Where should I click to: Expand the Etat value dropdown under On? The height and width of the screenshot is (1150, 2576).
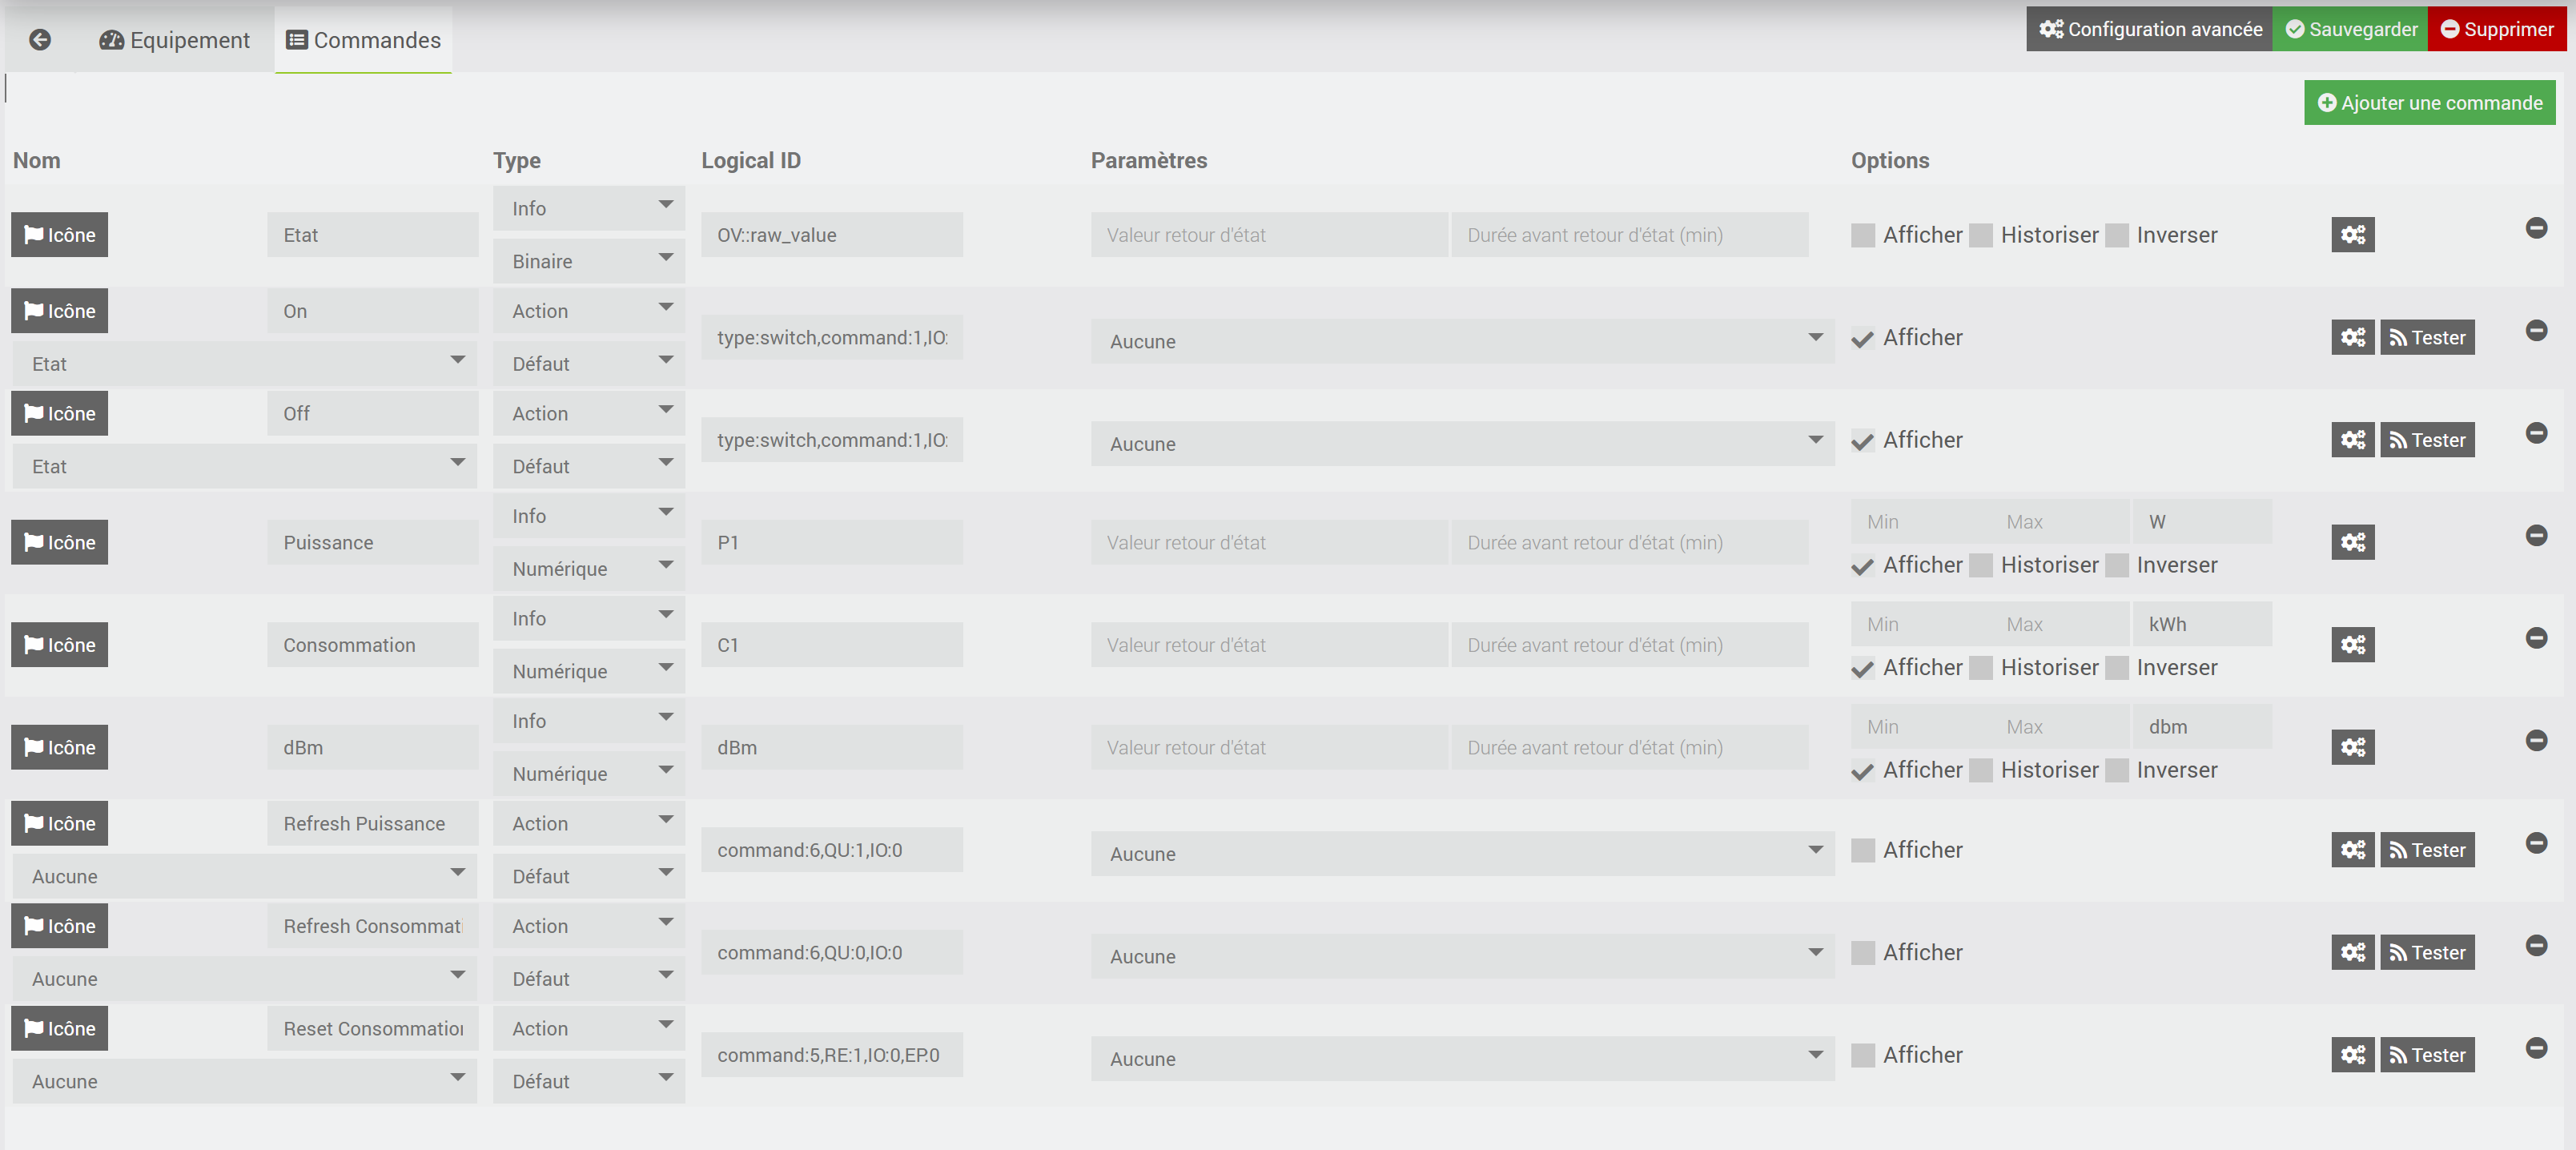click(244, 364)
